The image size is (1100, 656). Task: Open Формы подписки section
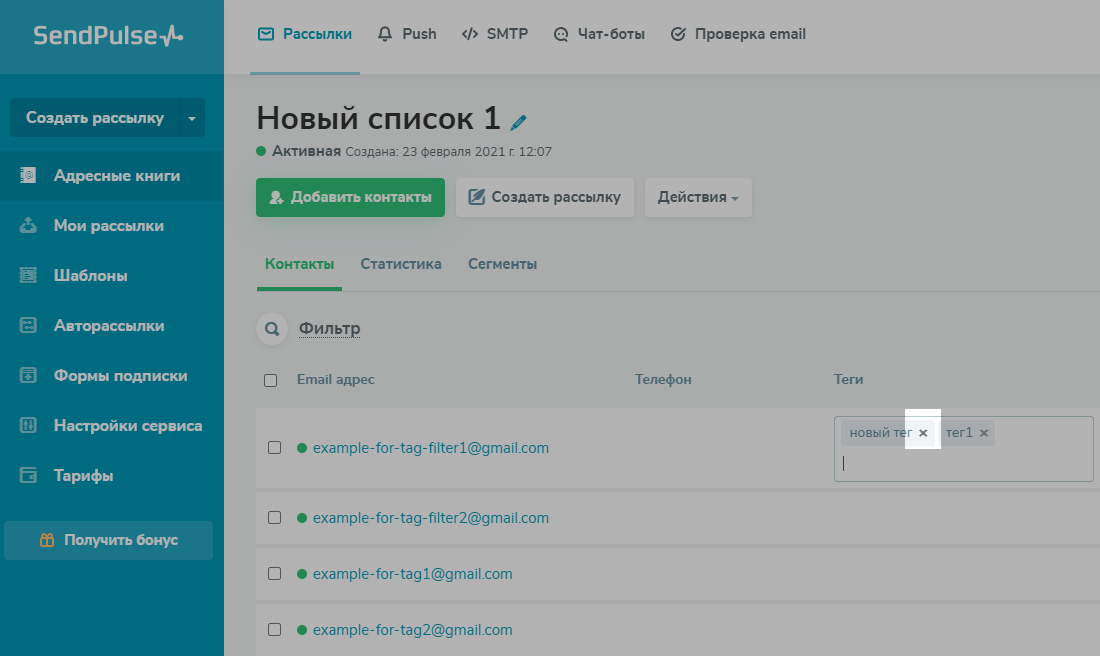tap(120, 376)
